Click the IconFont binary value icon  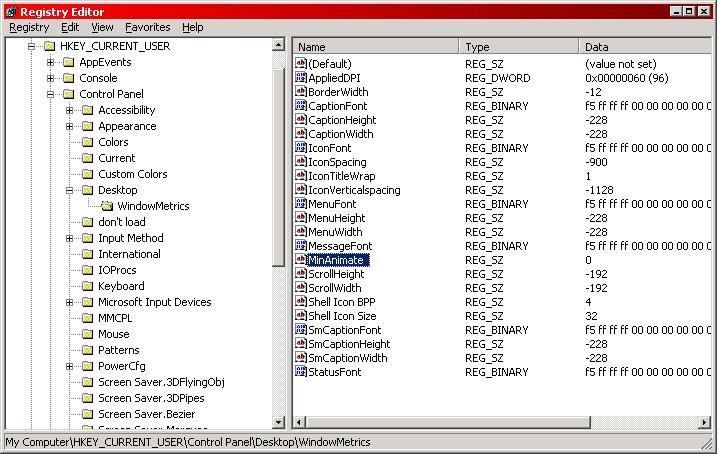[x=300, y=148]
